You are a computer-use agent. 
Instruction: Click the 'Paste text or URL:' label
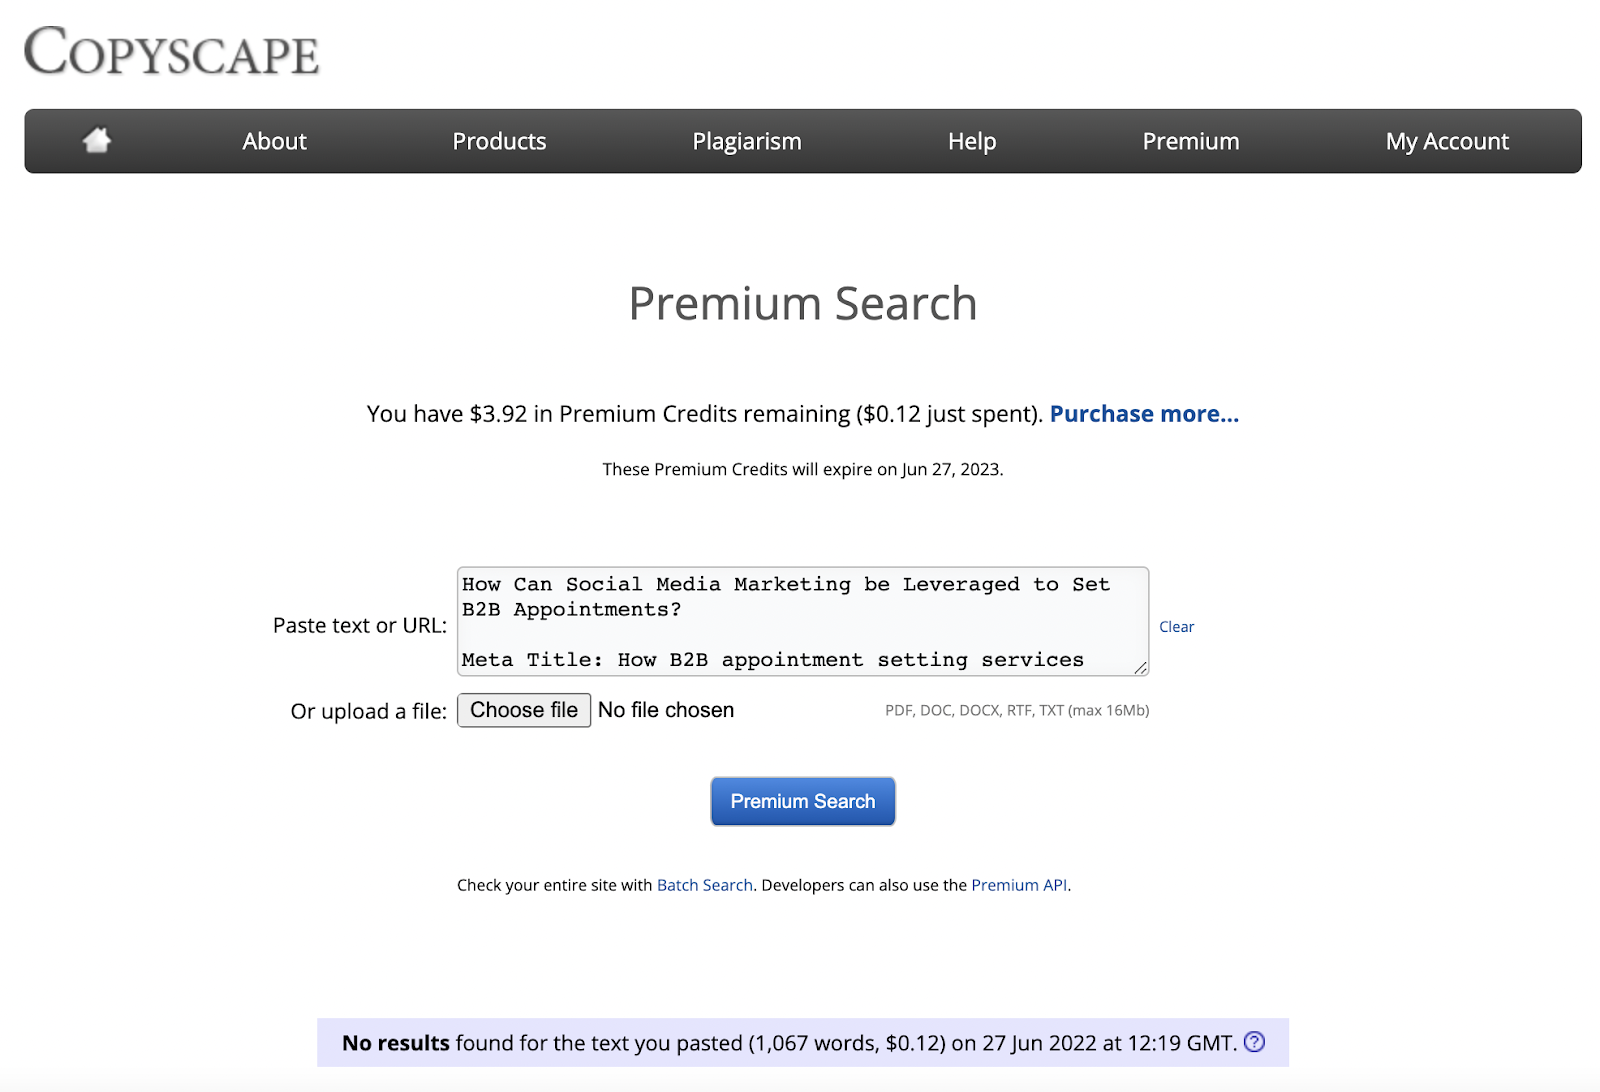coord(360,626)
